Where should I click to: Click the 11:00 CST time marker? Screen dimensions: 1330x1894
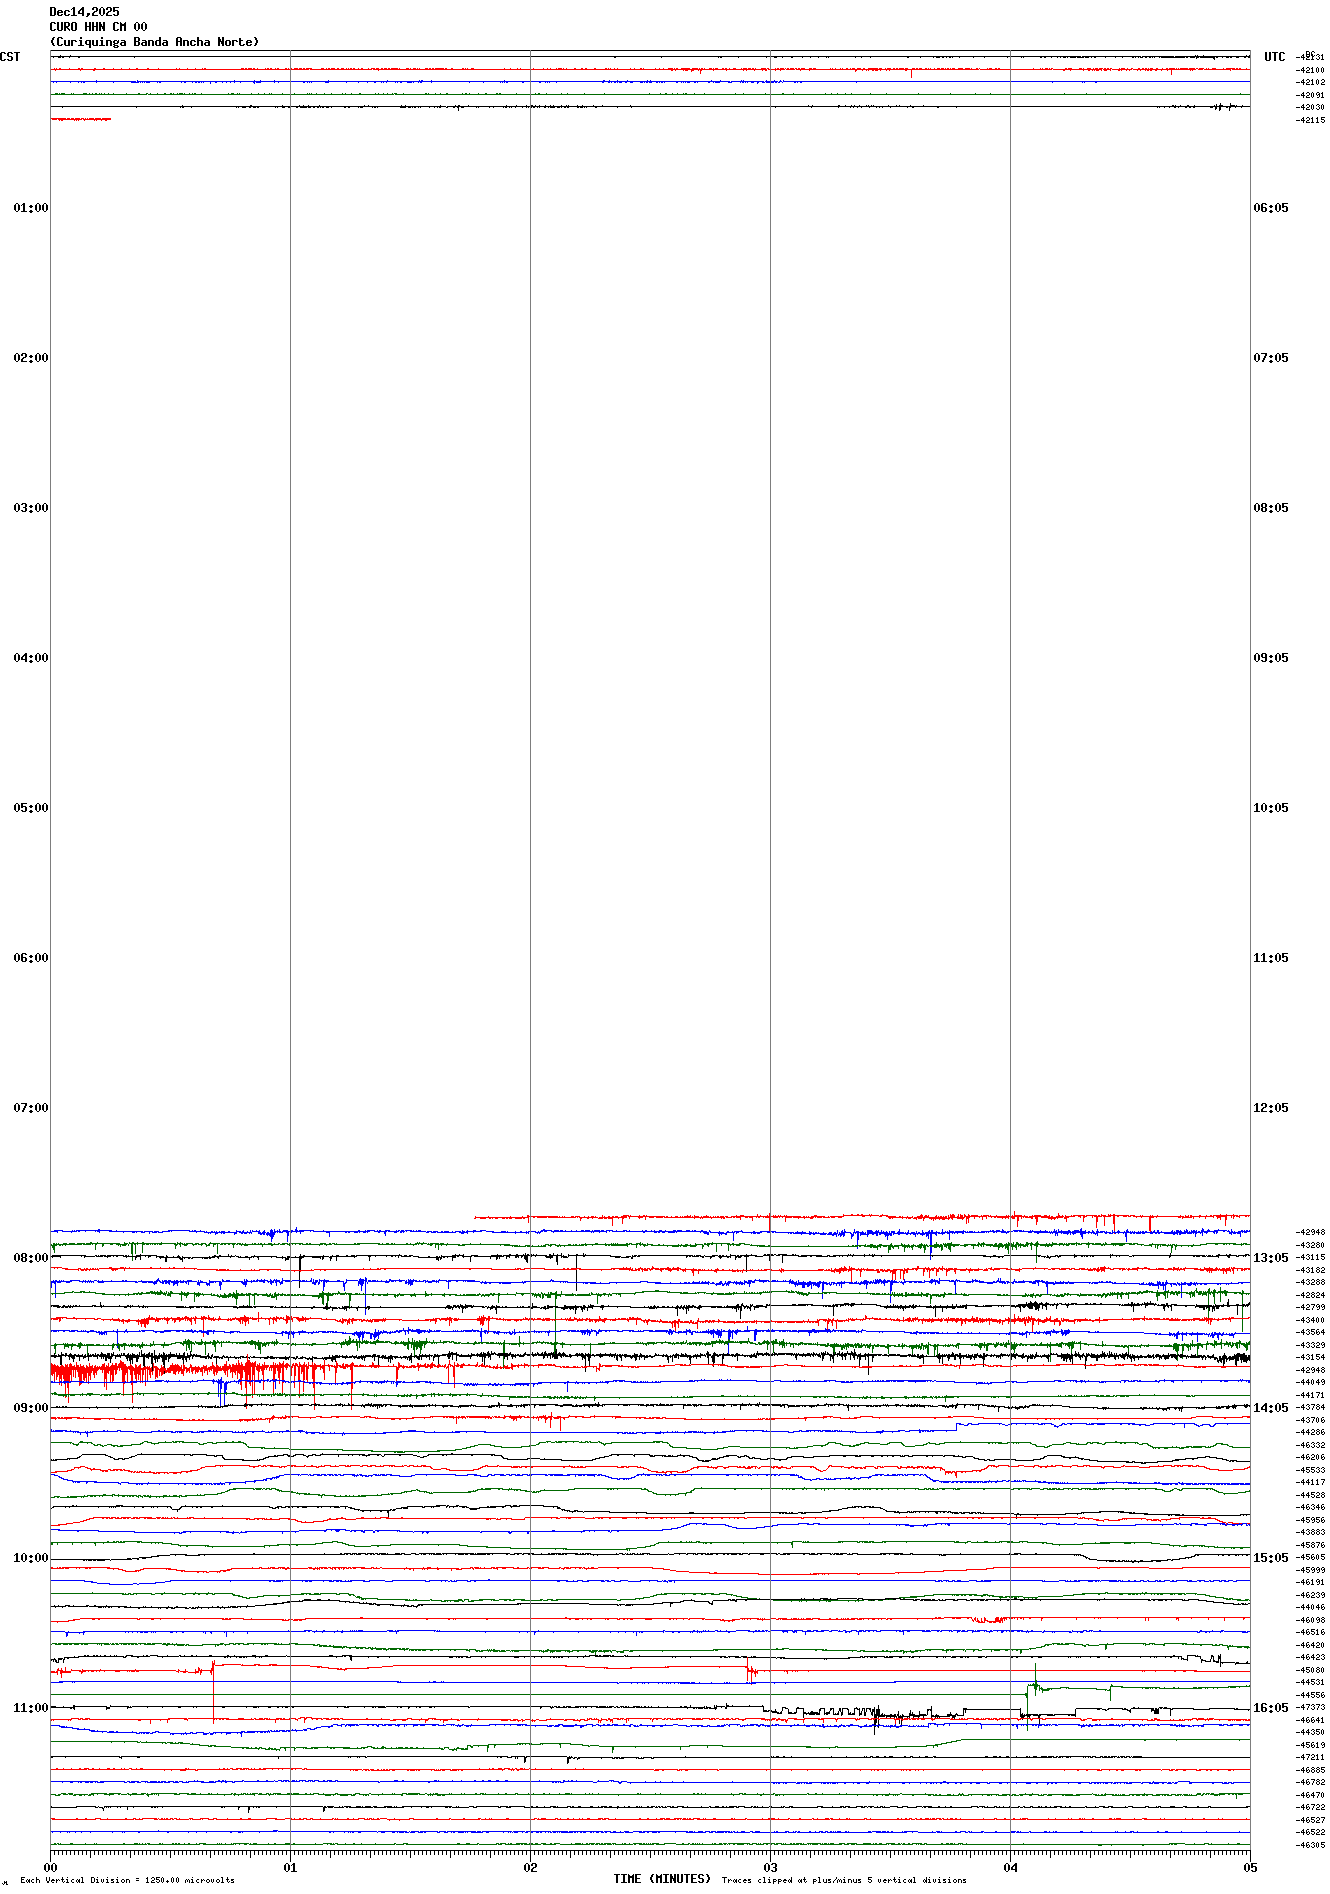30,1708
